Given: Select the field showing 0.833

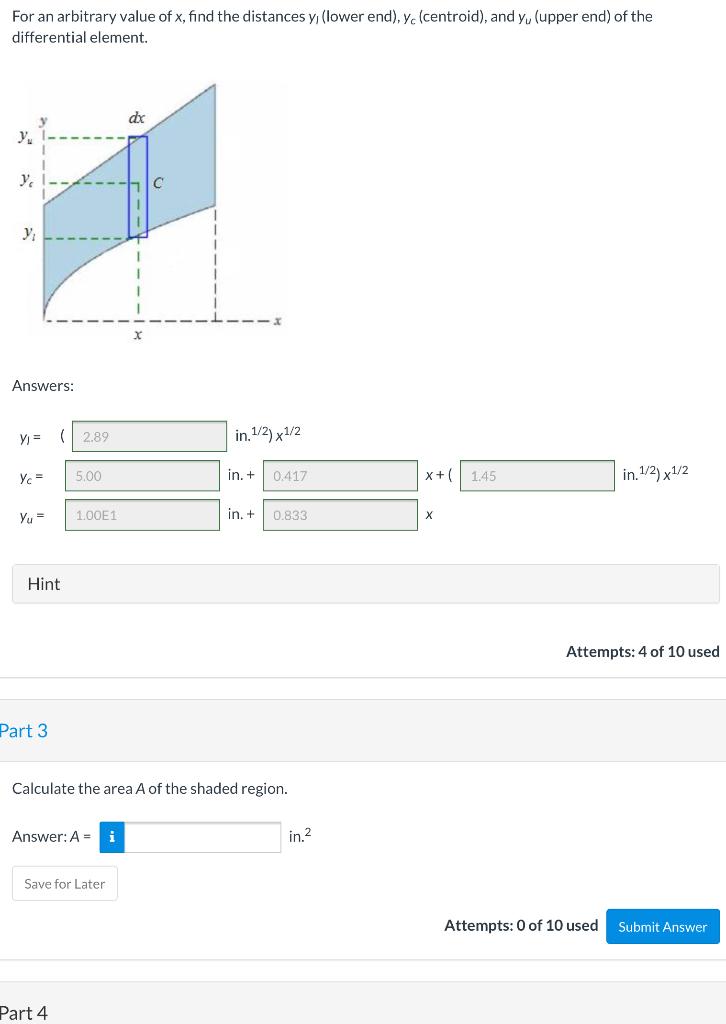Looking at the screenshot, I should [x=340, y=514].
